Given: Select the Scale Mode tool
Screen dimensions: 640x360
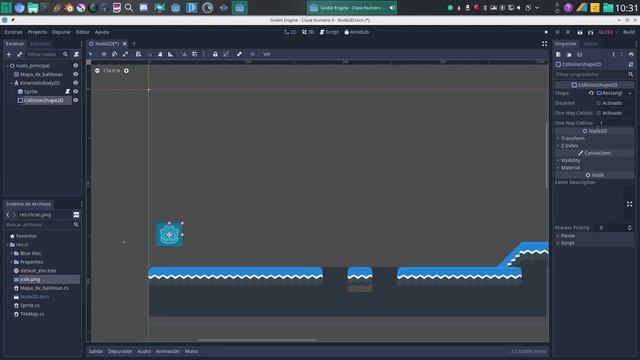Looking at the screenshot, I should [x=125, y=54].
